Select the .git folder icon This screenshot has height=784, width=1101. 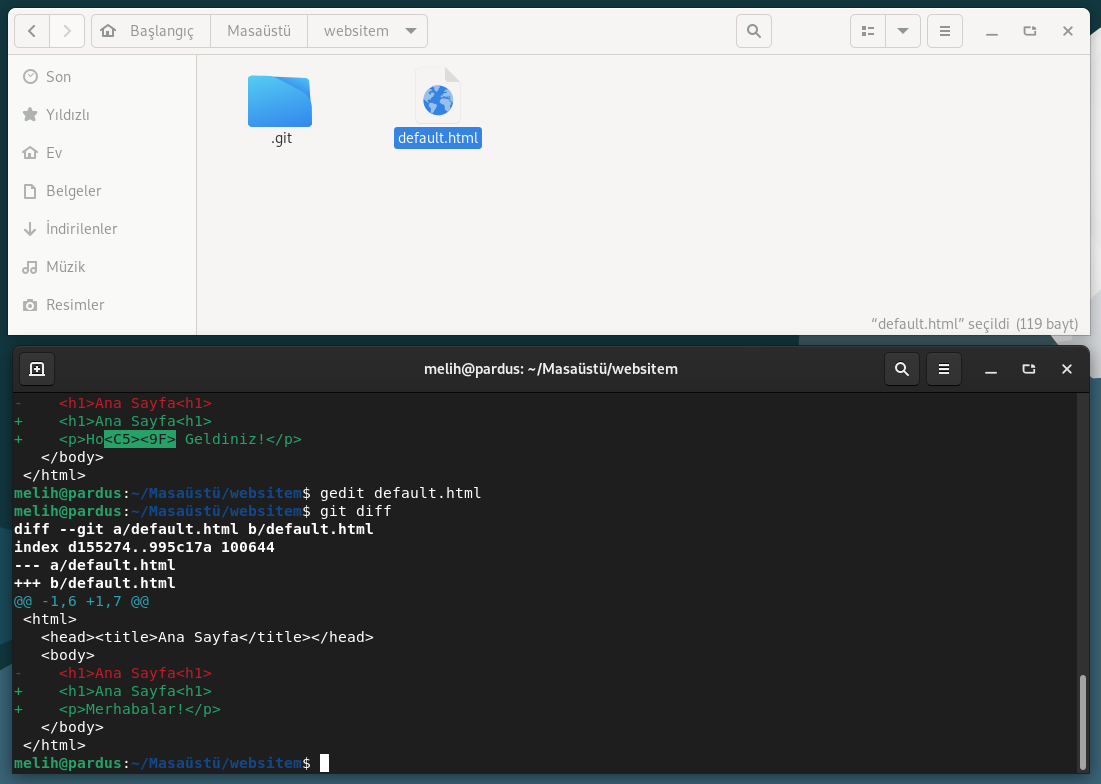click(279, 101)
